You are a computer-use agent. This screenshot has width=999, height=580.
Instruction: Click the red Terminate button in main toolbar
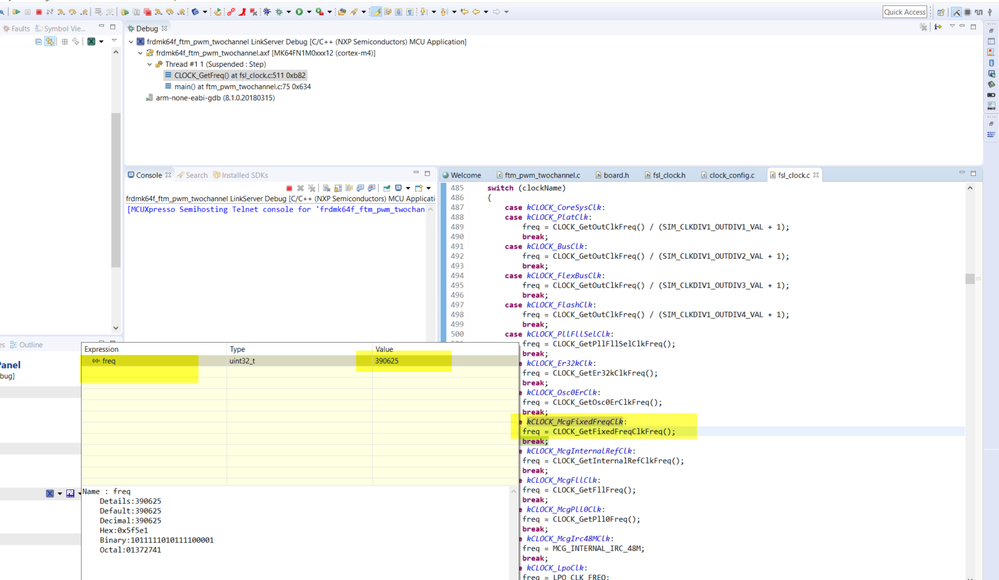[38, 12]
